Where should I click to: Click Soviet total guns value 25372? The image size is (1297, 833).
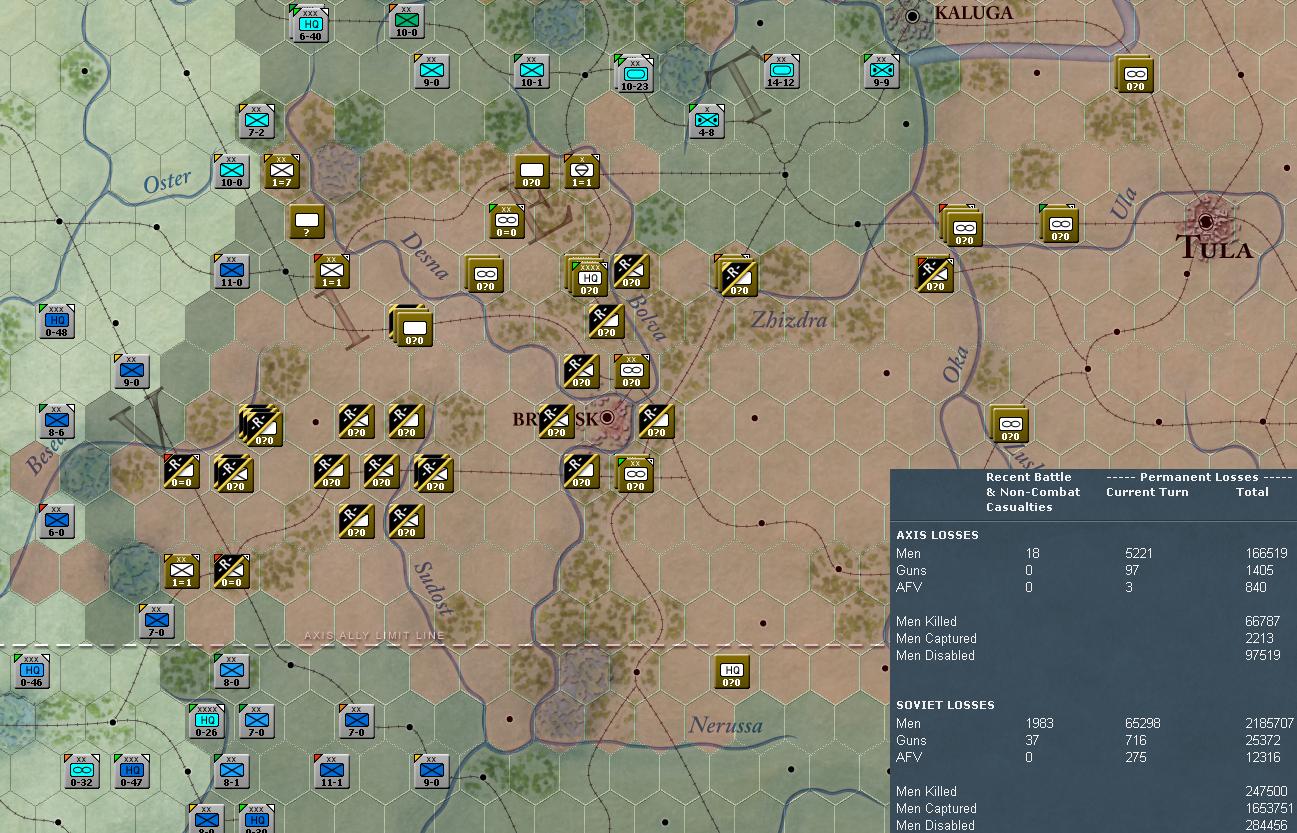(x=1264, y=740)
